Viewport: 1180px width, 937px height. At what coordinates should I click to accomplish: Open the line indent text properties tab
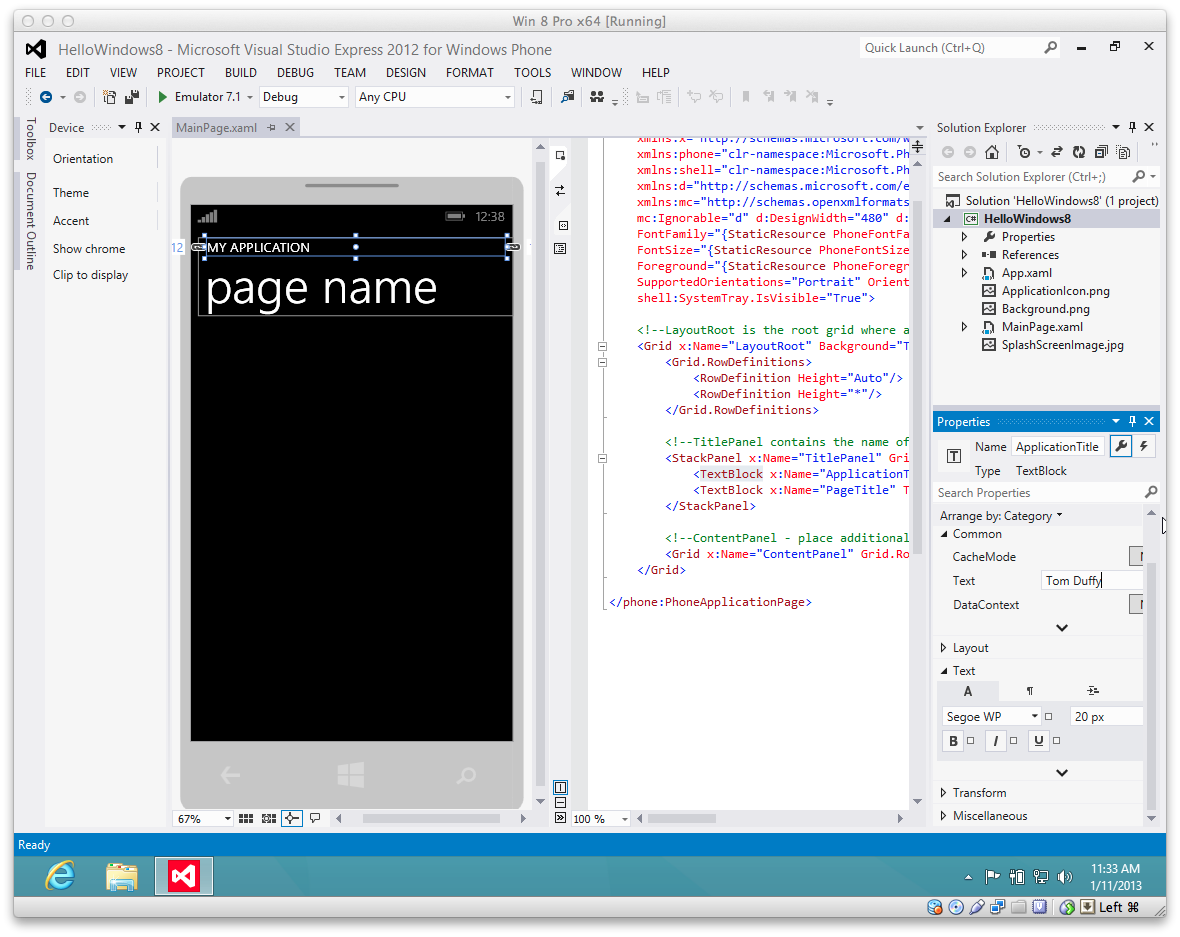click(x=1093, y=691)
